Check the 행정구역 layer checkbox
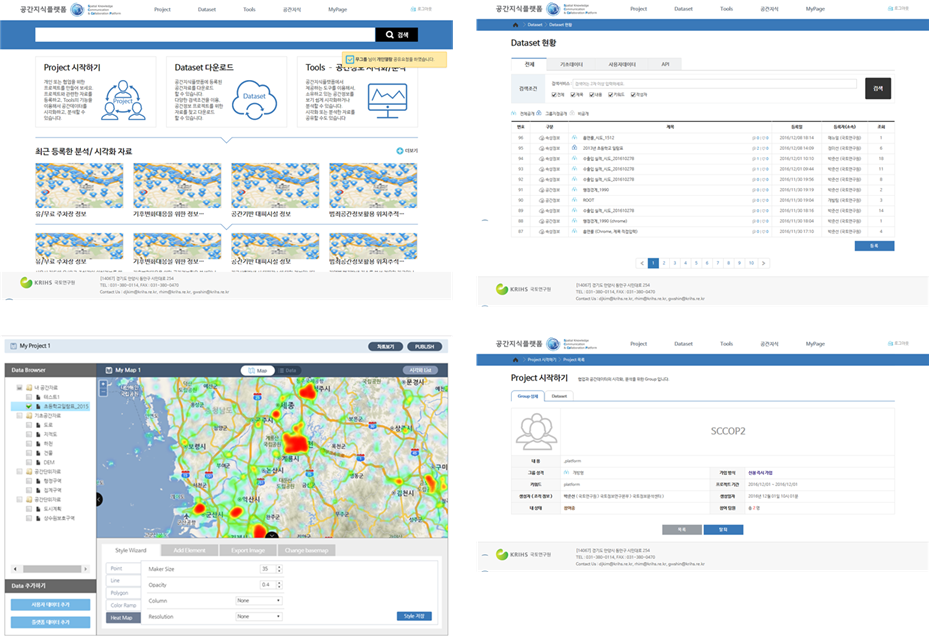 click(x=28, y=481)
